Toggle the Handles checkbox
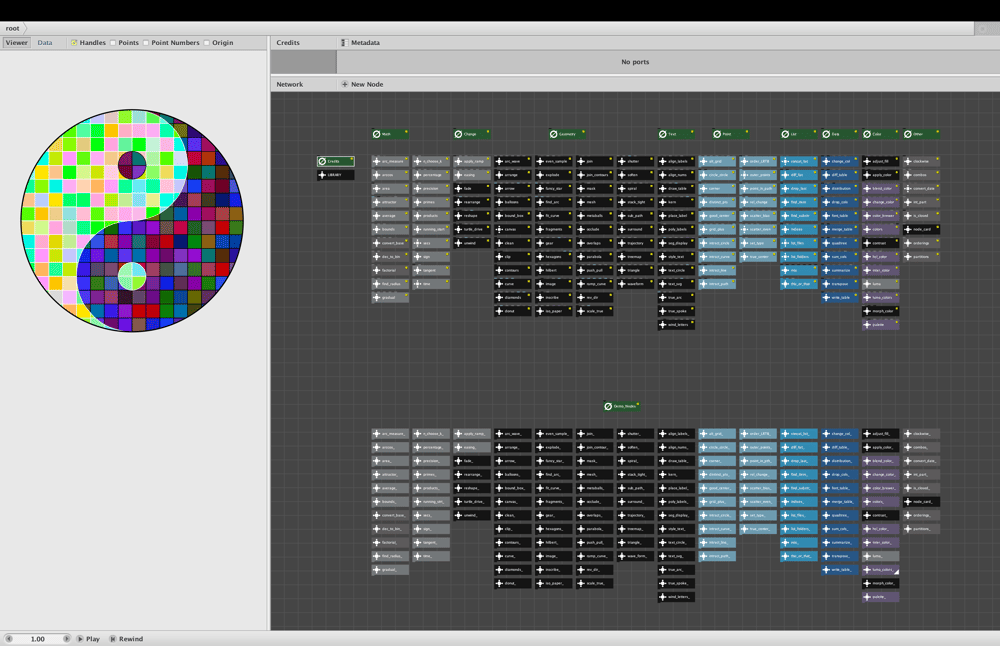The height and width of the screenshot is (646, 1000). (x=74, y=43)
